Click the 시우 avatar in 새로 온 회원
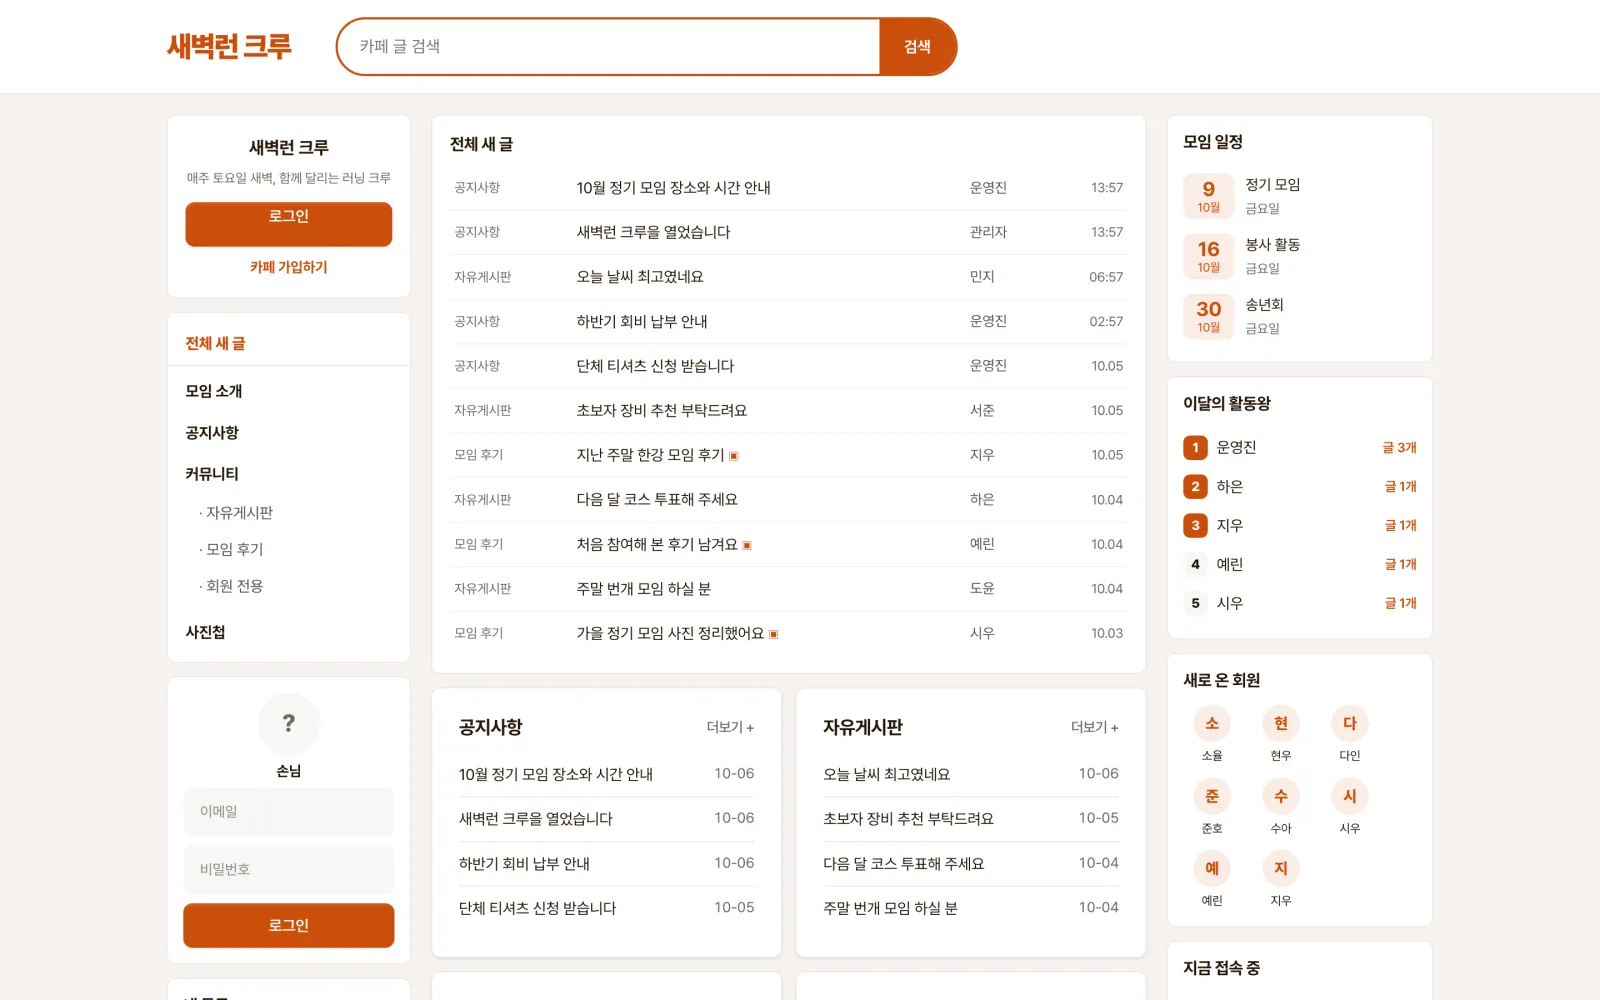The height and width of the screenshot is (1000, 1600). pyautogui.click(x=1350, y=796)
